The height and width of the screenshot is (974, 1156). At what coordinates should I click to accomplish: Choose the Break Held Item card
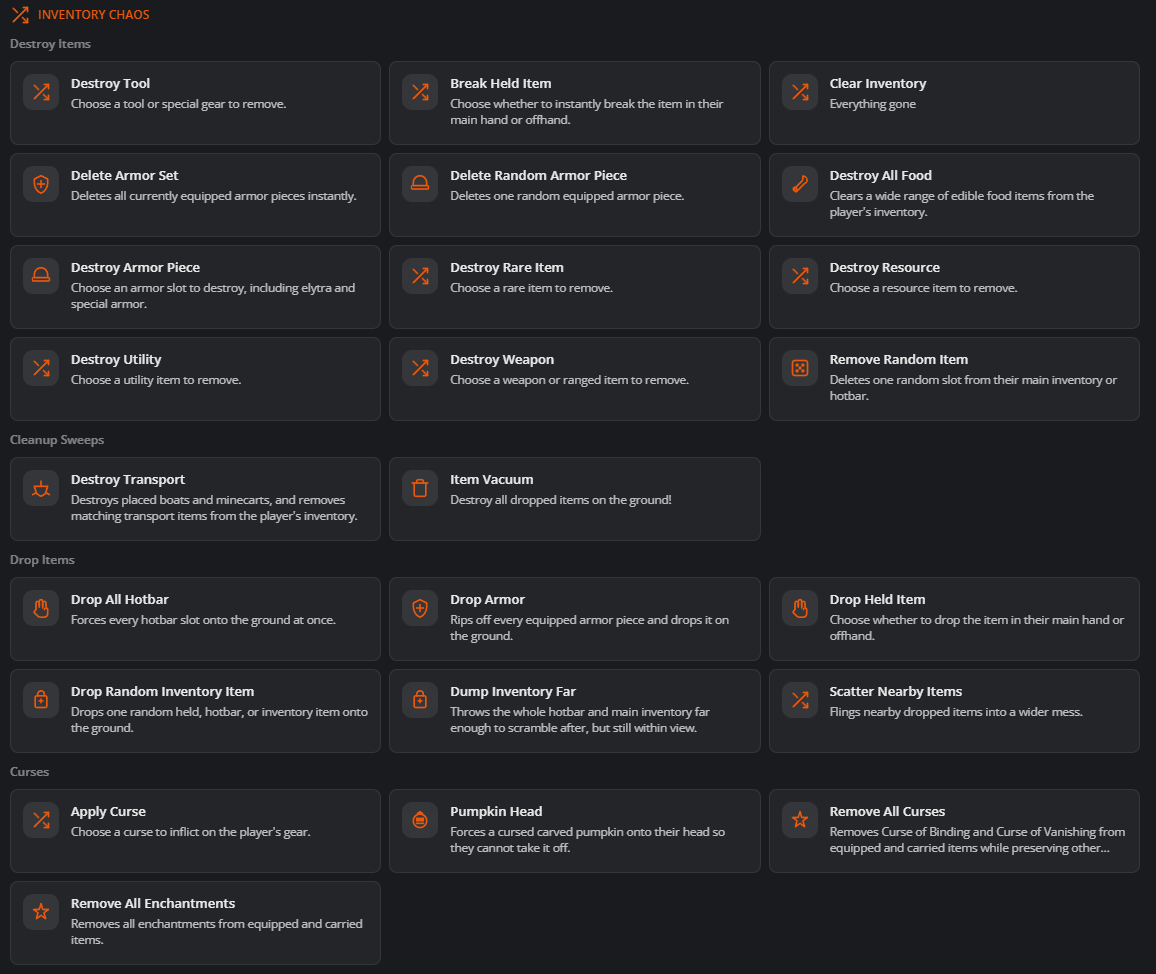pyautogui.click(x=575, y=103)
